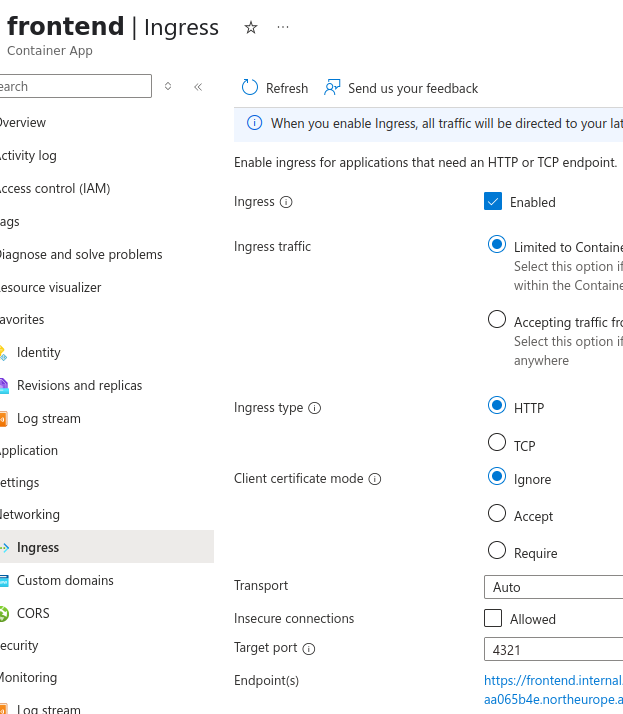Image resolution: width=623 pixels, height=714 pixels.
Task: Open the more options ellipsis menu
Action: click(x=283, y=27)
